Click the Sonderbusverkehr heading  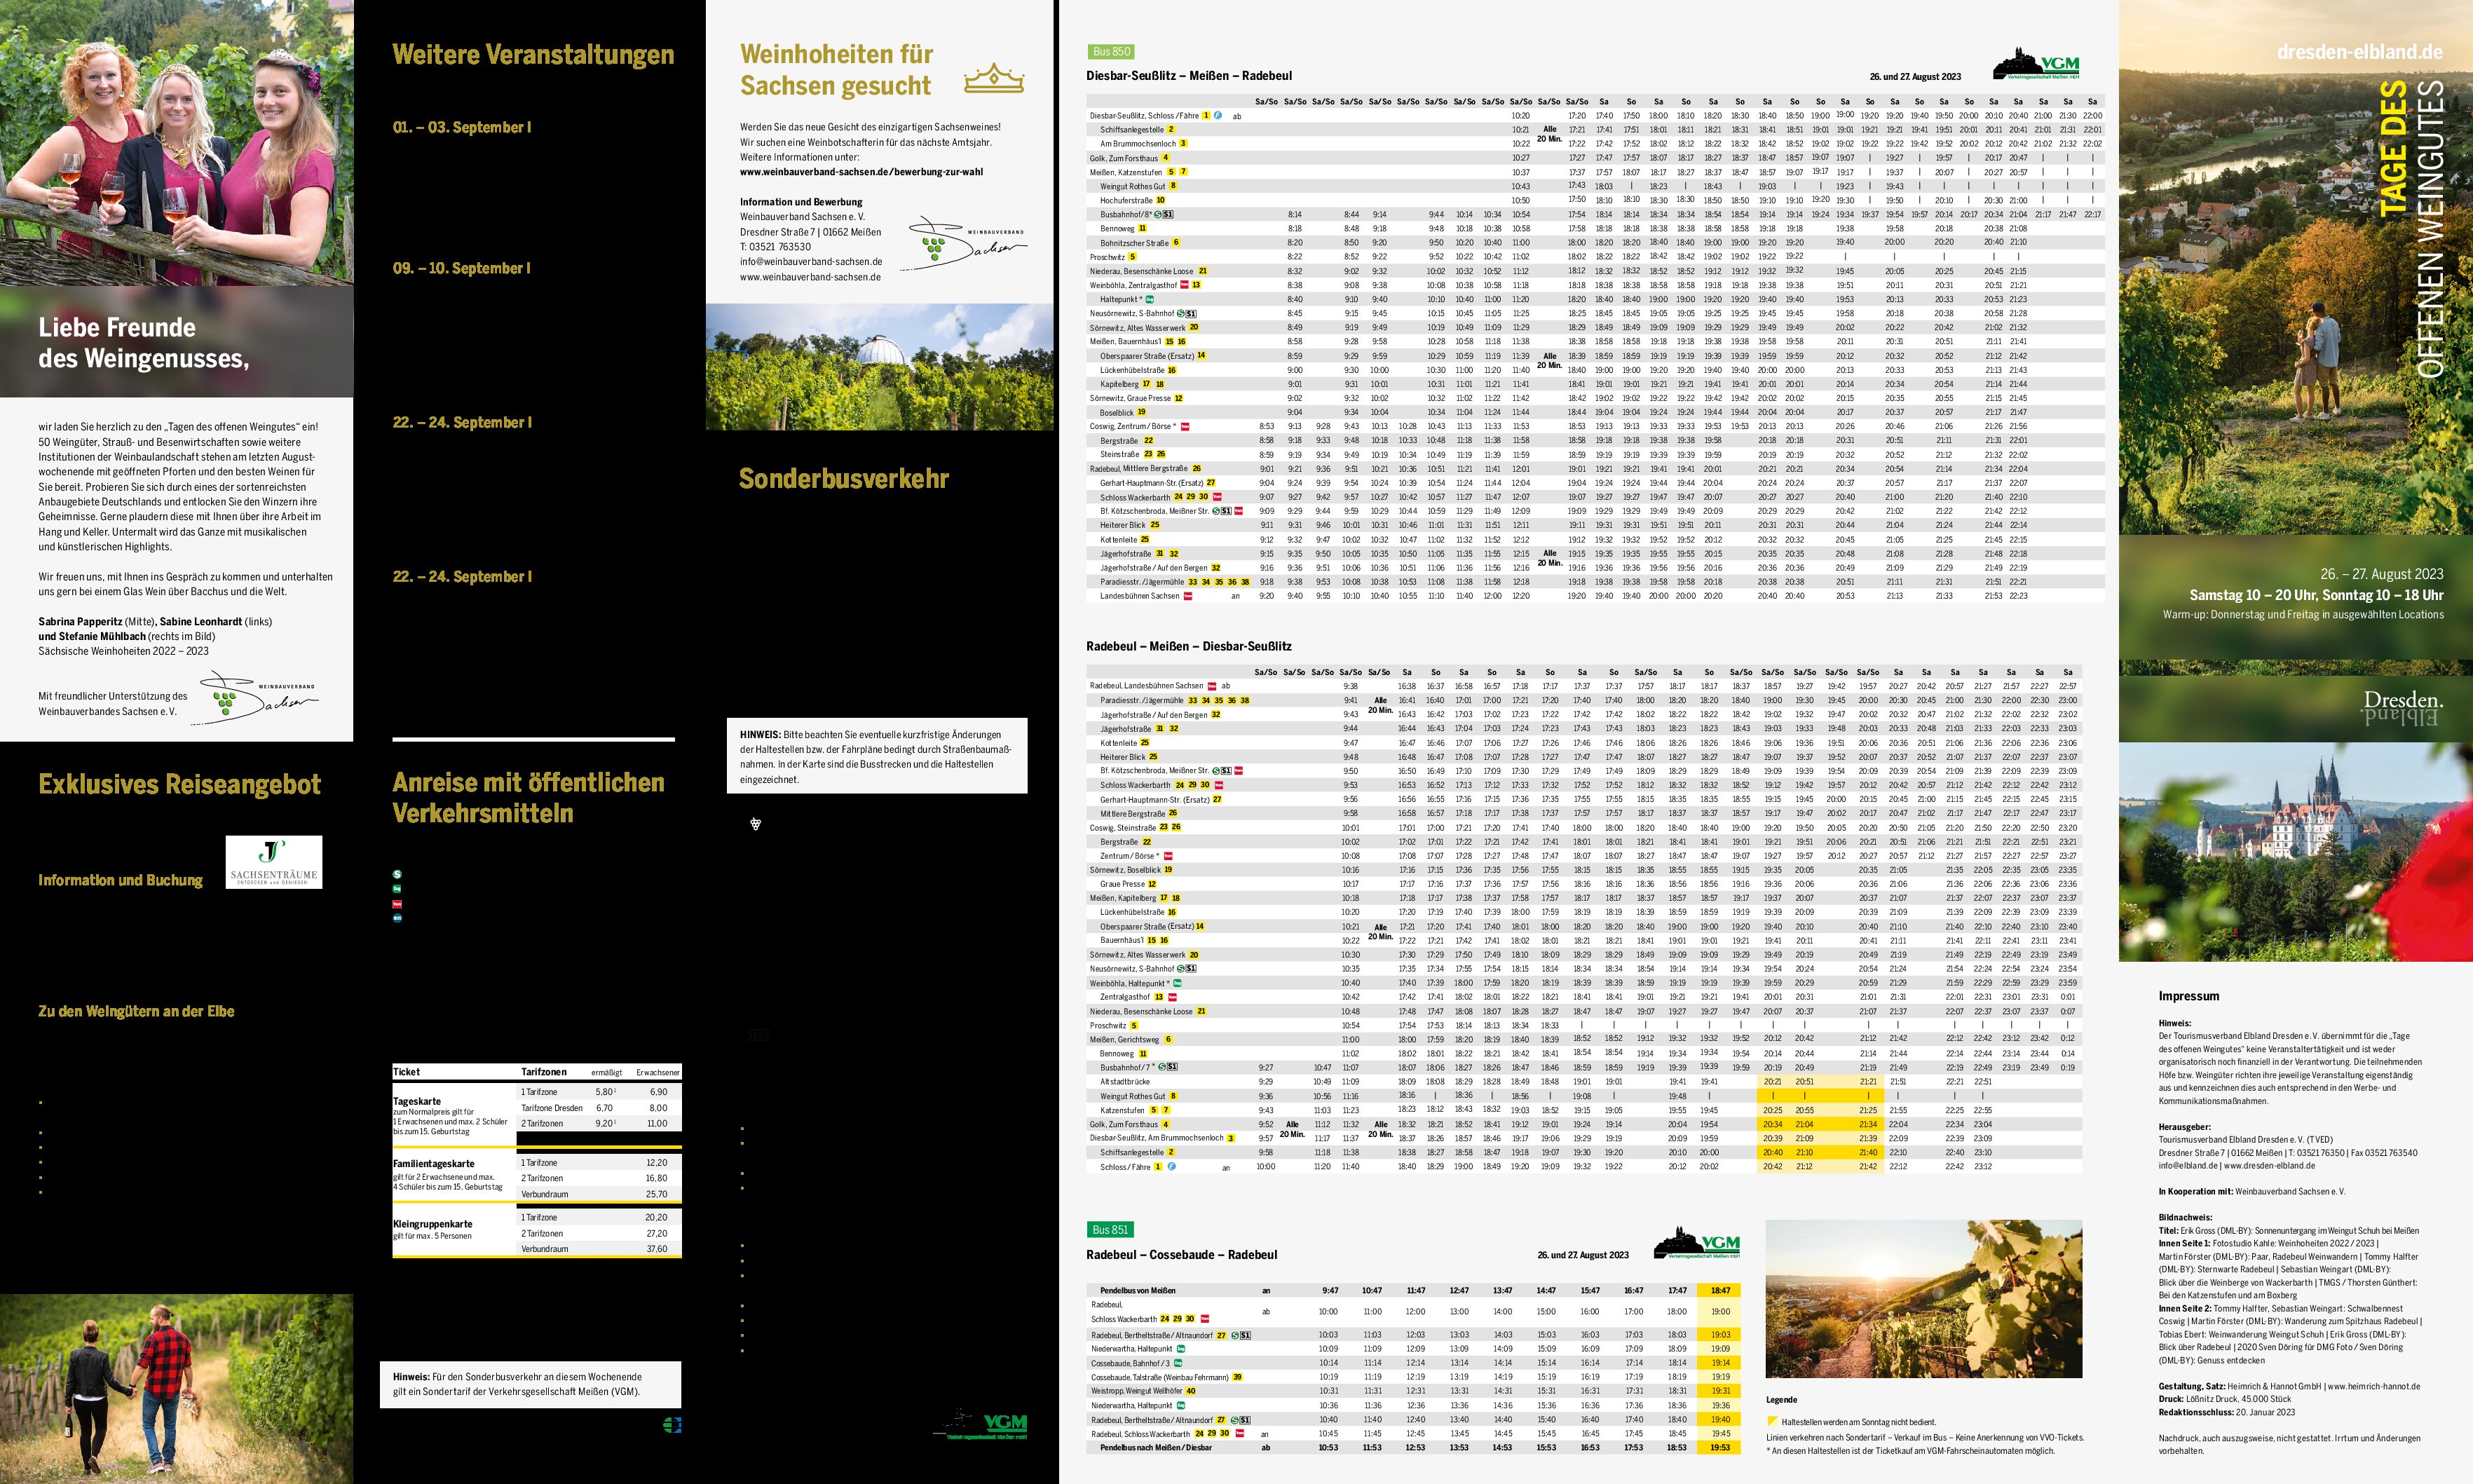(x=843, y=479)
